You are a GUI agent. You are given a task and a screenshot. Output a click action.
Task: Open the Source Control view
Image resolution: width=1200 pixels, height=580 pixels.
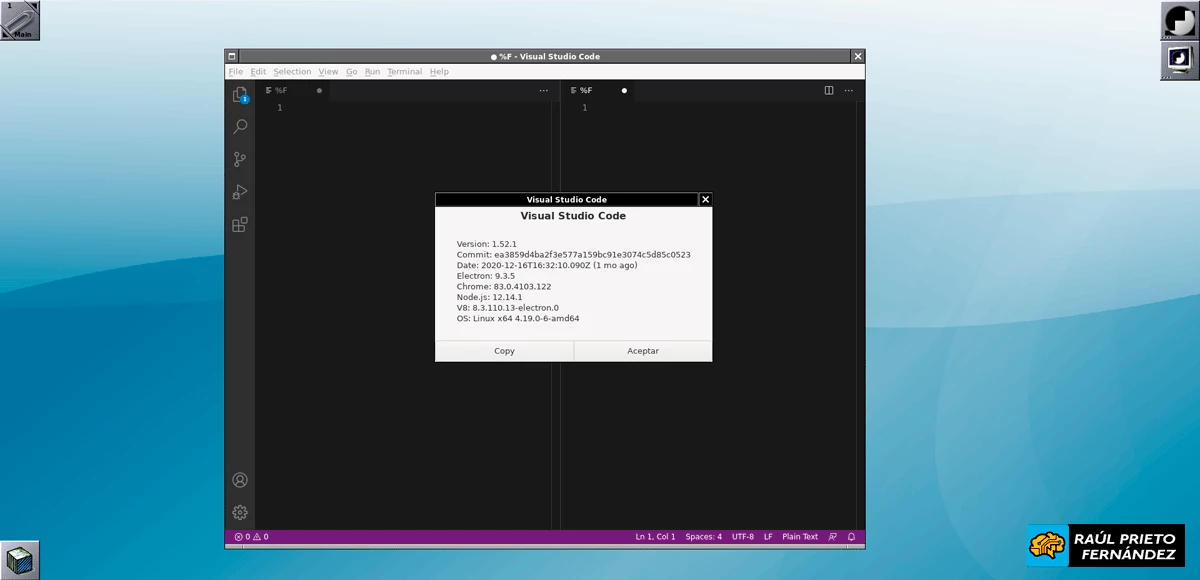239,159
